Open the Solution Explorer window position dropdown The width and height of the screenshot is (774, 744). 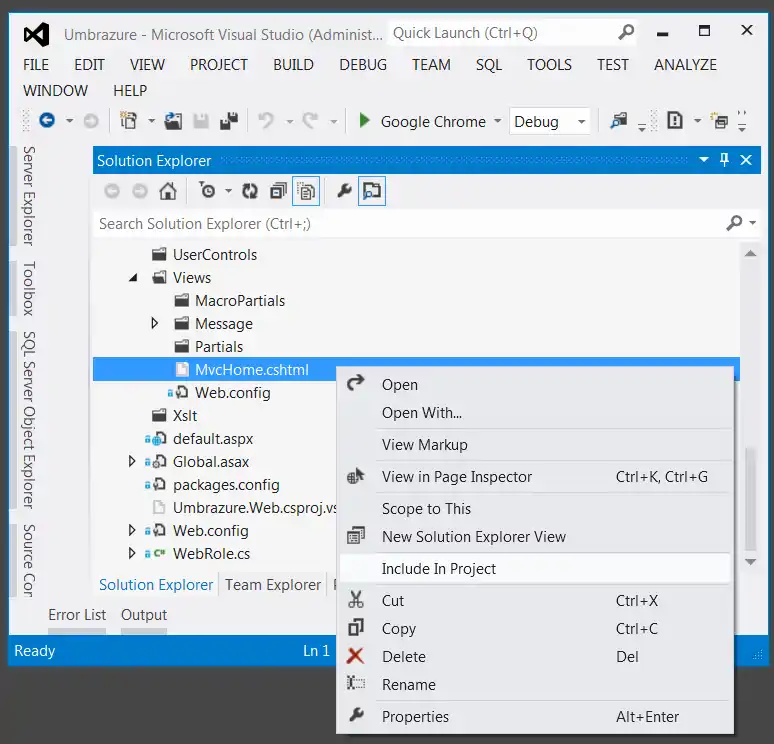[x=704, y=160]
